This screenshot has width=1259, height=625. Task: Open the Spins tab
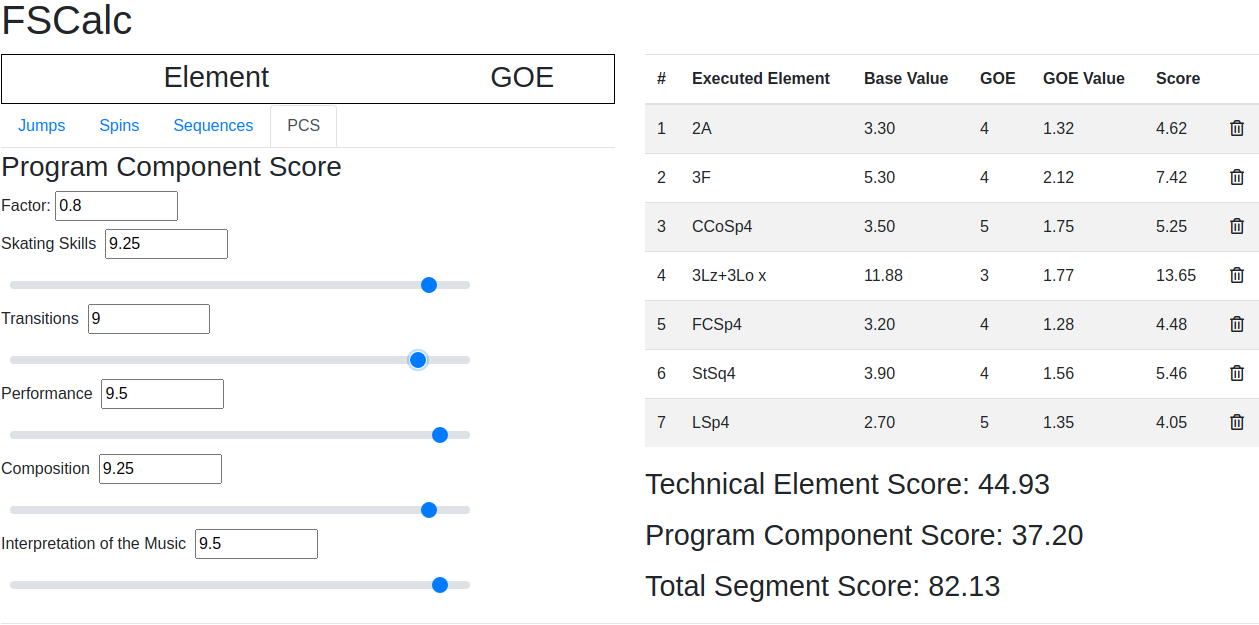pos(119,126)
